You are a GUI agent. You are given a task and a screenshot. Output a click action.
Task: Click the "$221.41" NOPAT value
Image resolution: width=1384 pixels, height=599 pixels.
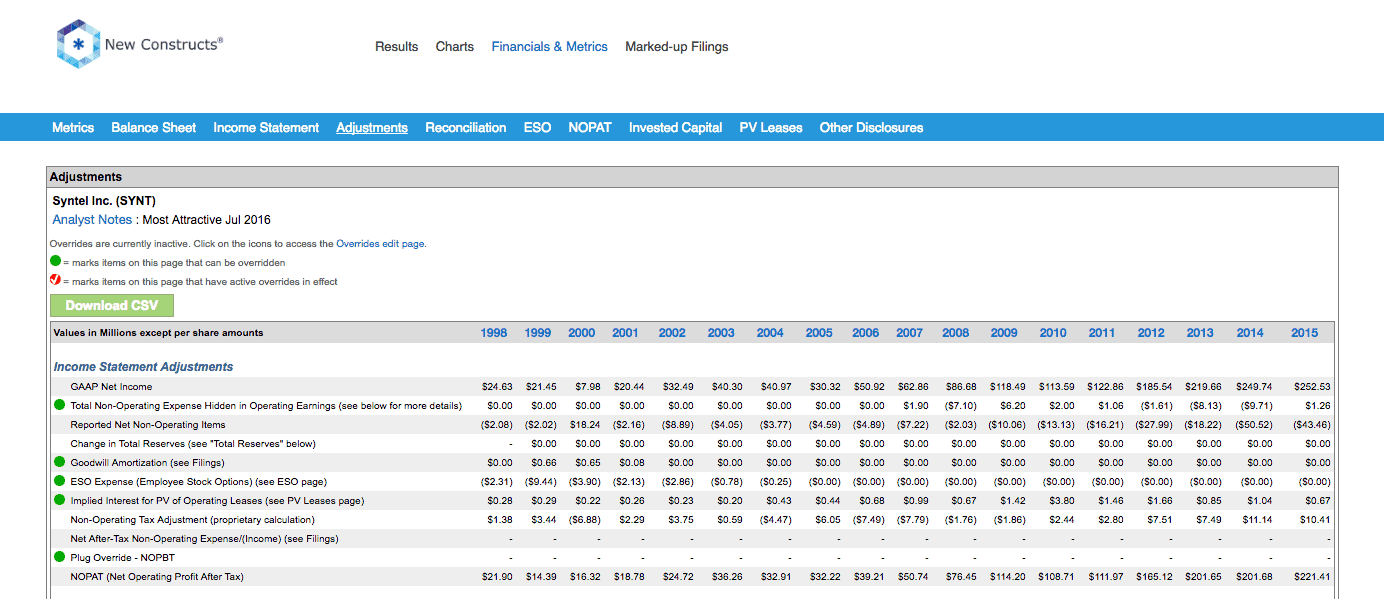click(x=1313, y=577)
